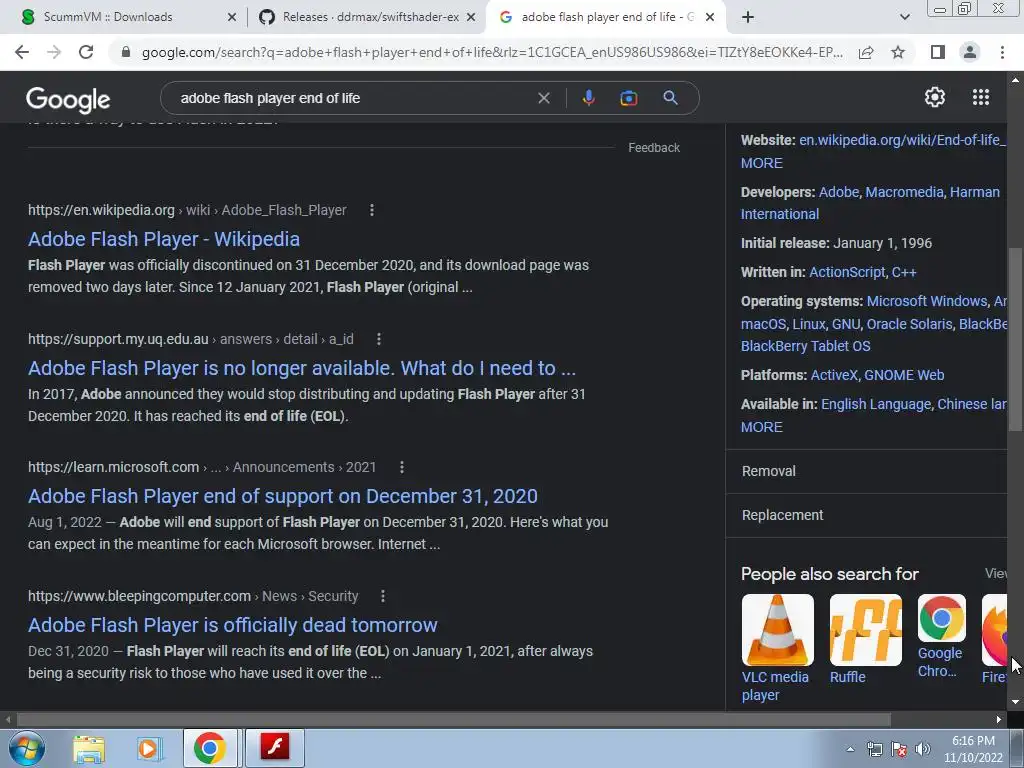Open the BlackBerry Tablet OS link
1024x768 pixels.
(805, 346)
